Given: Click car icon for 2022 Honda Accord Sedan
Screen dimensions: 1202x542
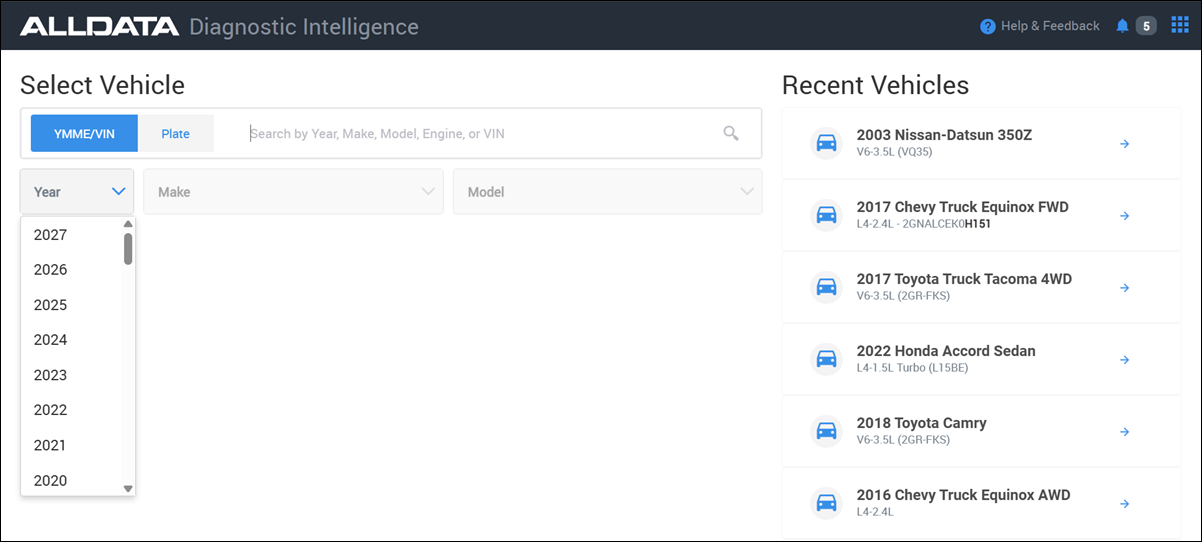Looking at the screenshot, I should [x=827, y=360].
